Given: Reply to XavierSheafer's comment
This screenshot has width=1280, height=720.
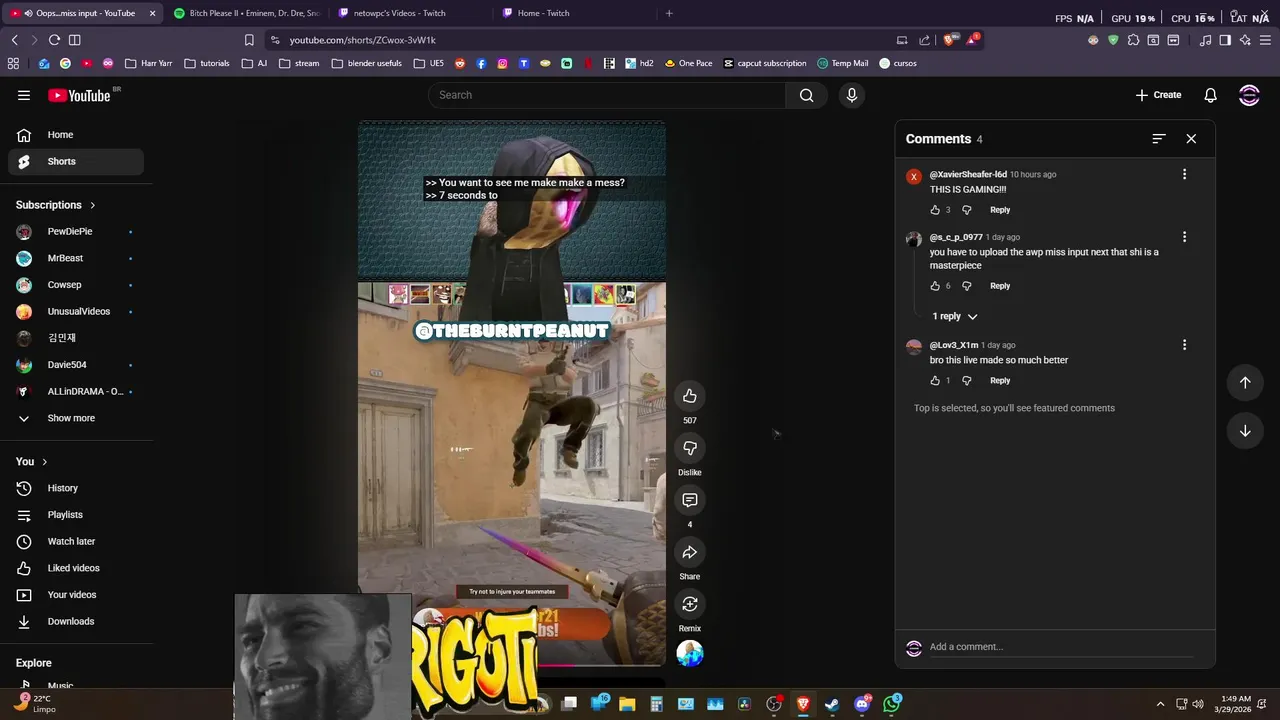Looking at the screenshot, I should coord(1000,210).
